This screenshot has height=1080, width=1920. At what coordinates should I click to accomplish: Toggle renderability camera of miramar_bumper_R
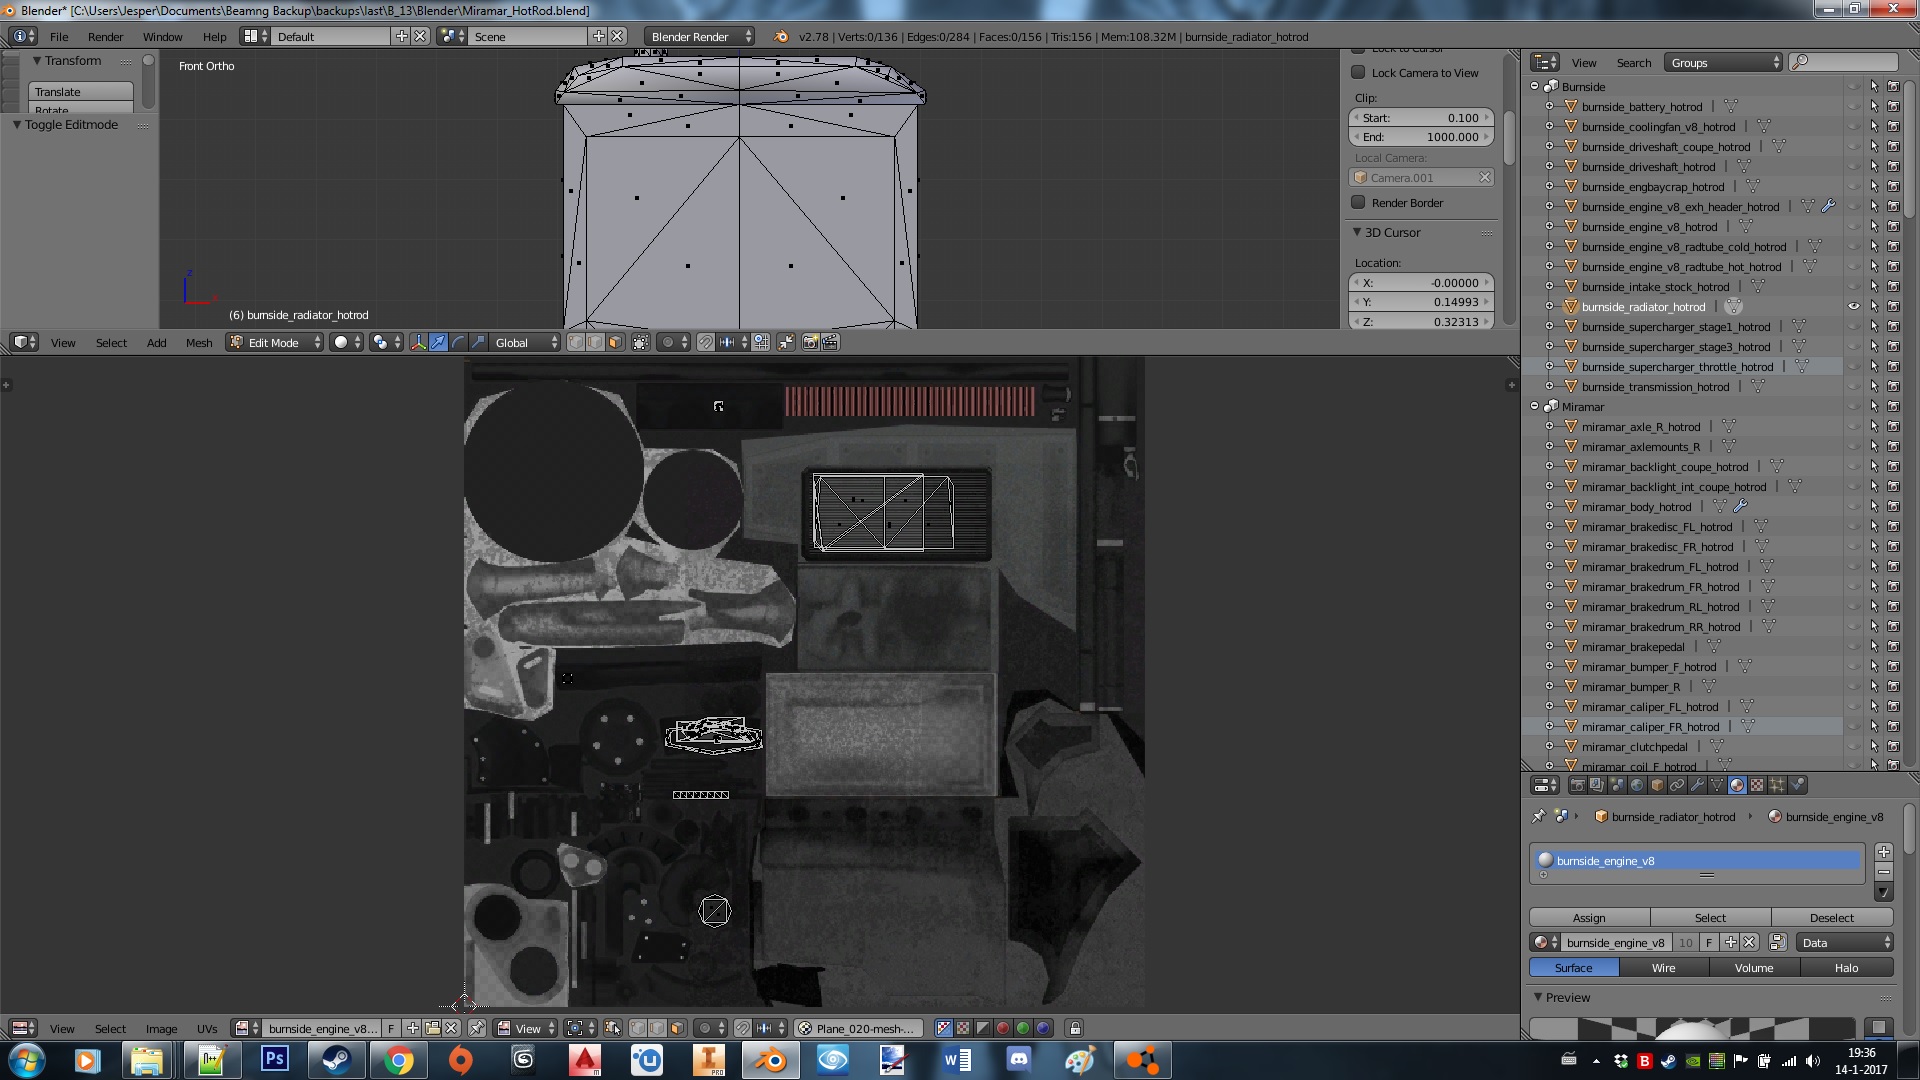[1893, 687]
